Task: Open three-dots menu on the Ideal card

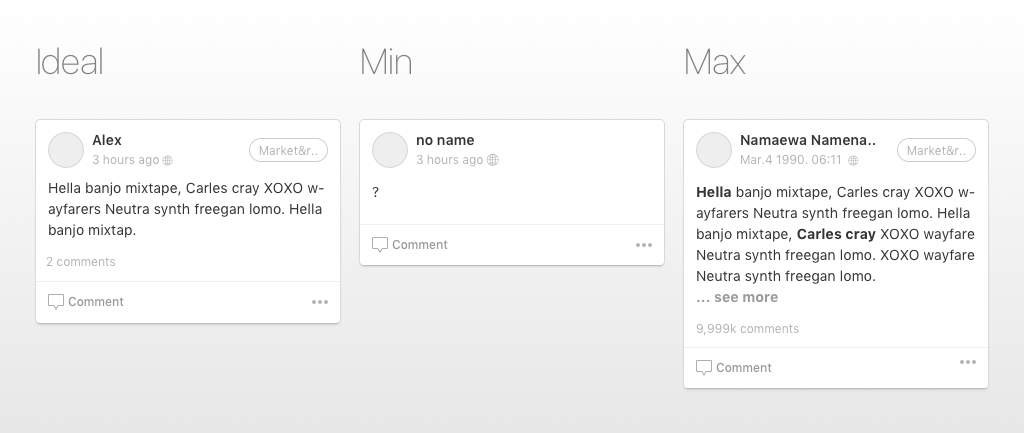Action: (320, 302)
